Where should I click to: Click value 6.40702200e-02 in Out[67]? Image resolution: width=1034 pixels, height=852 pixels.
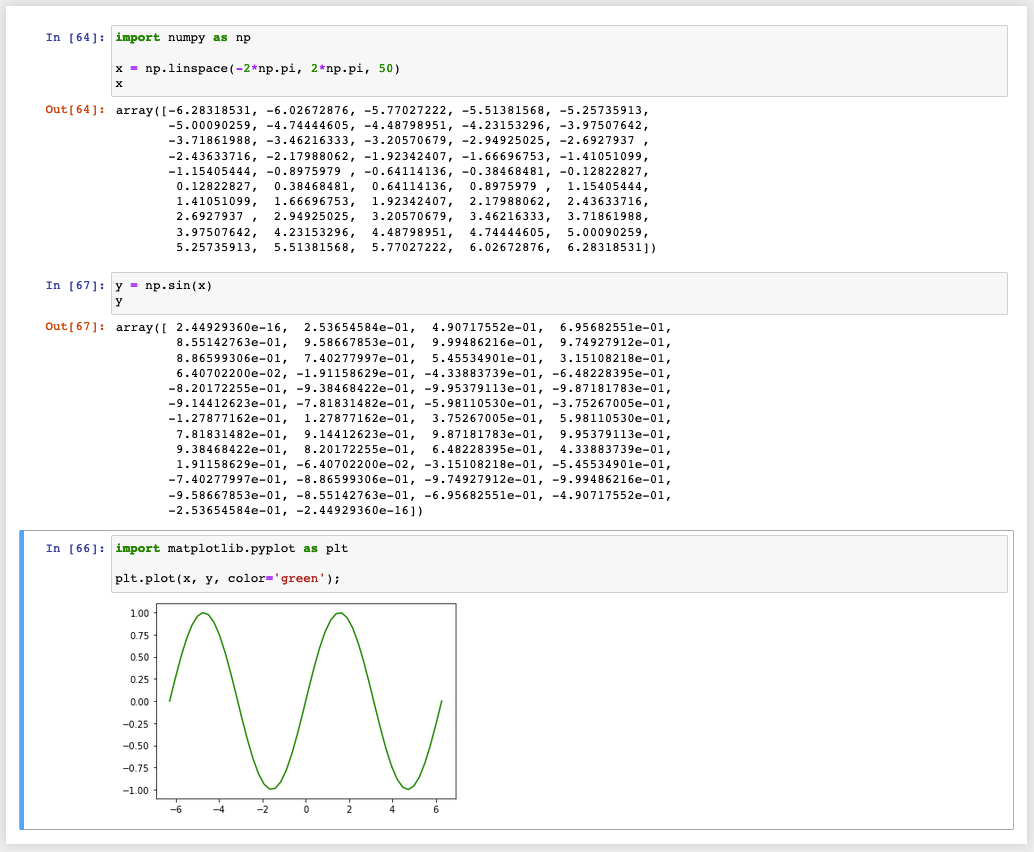(228, 373)
